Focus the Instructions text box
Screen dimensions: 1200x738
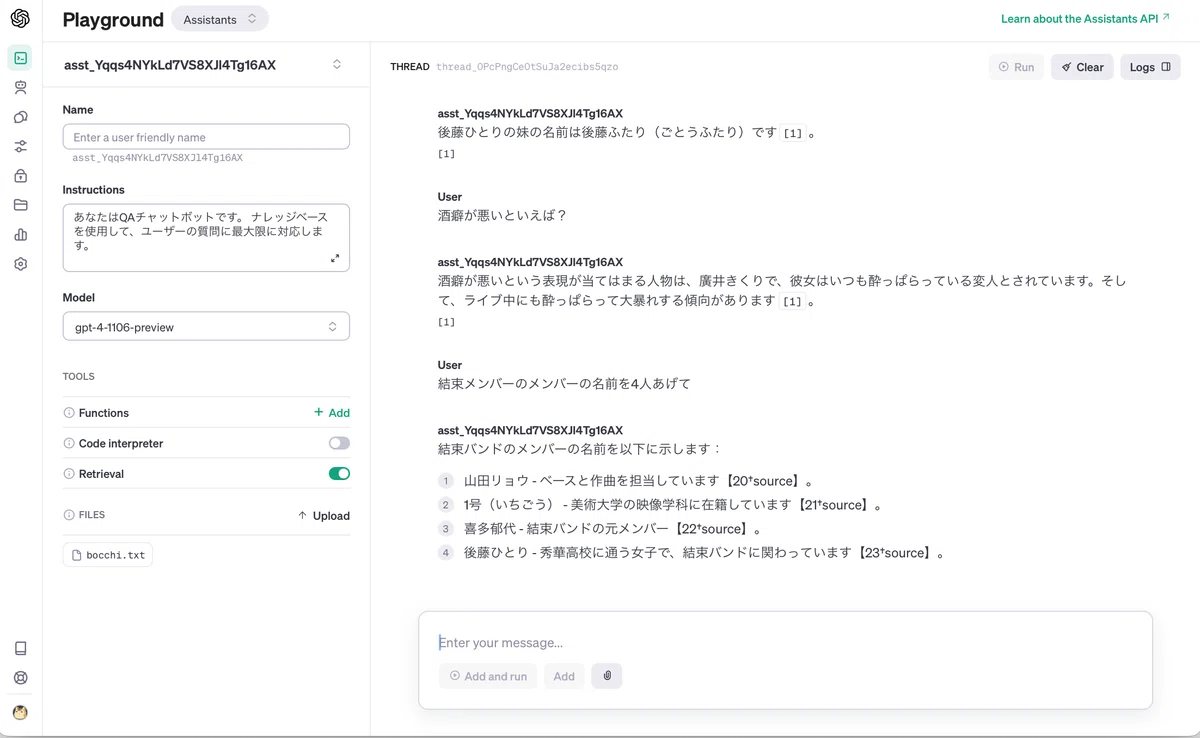click(206, 238)
